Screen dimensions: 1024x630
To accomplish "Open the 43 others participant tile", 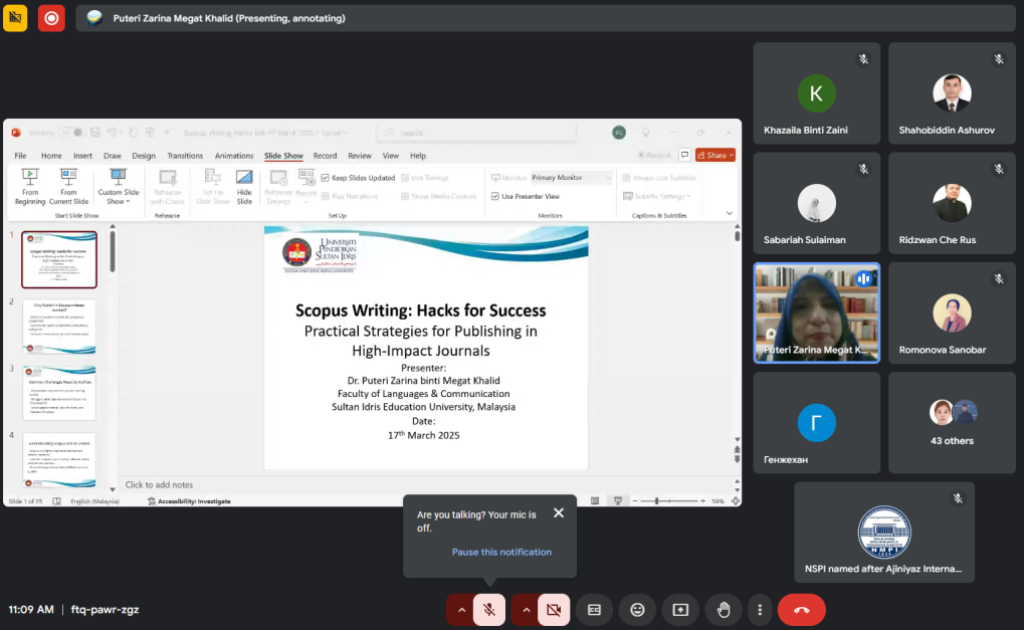I will tap(951, 422).
